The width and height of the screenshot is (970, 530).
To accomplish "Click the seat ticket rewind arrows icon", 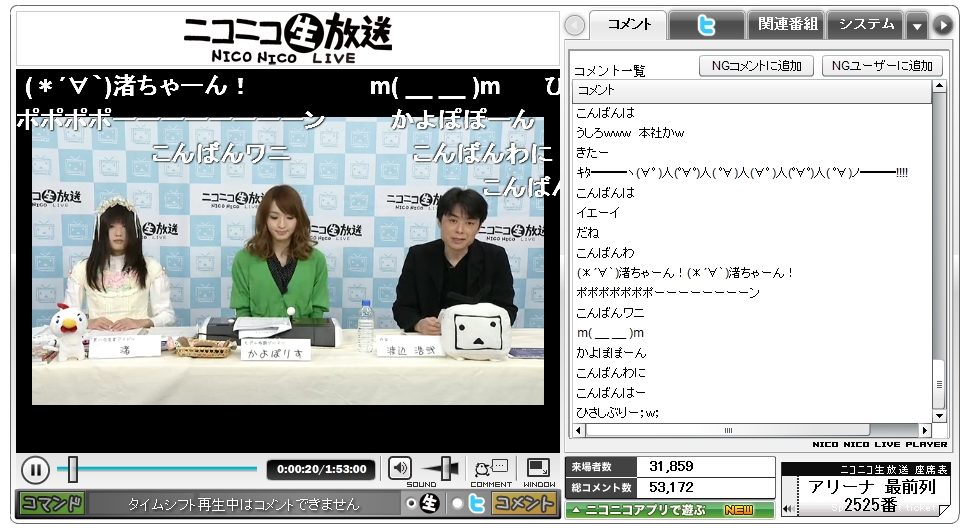I will pos(788,509).
